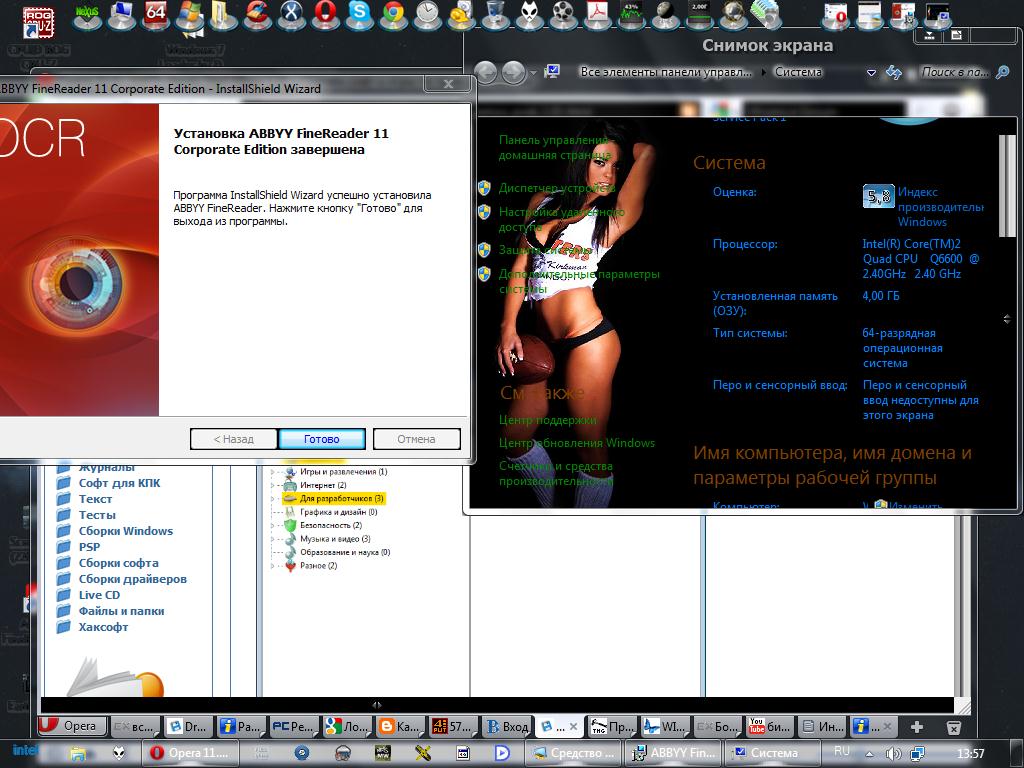Click the alien head taskbar icon

pos(118,753)
